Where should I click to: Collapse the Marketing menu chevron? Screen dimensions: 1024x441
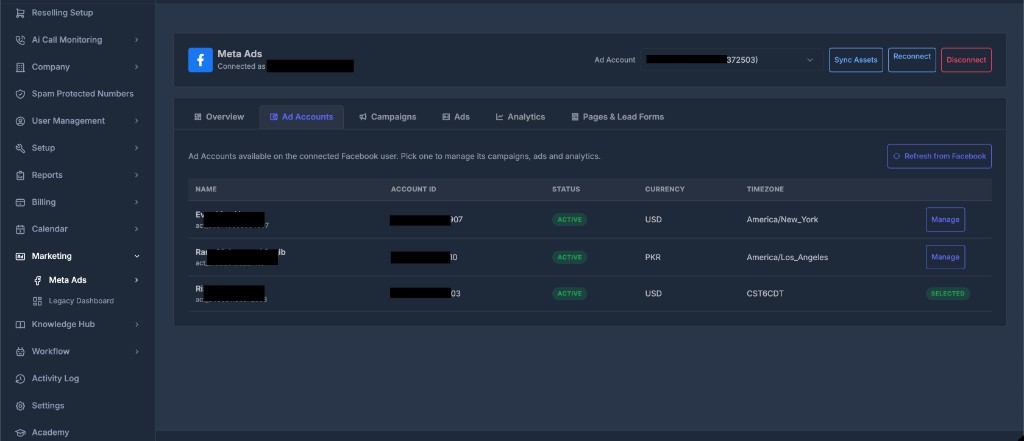(x=136, y=256)
